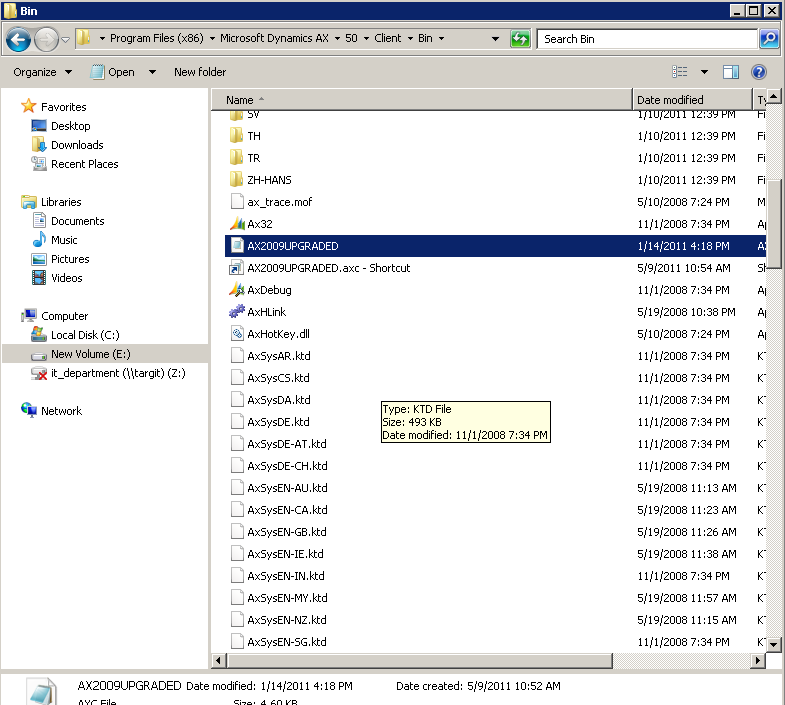Select Desktop in Favorites
The height and width of the screenshot is (705, 785).
point(71,126)
